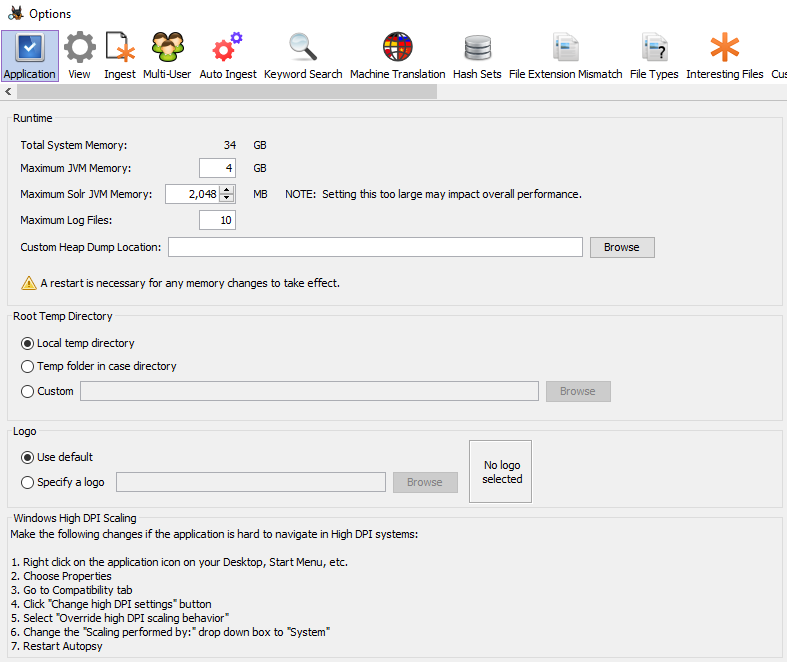Enable the Specify a logo option
Viewport: 787px width, 668px height.
(x=28, y=483)
